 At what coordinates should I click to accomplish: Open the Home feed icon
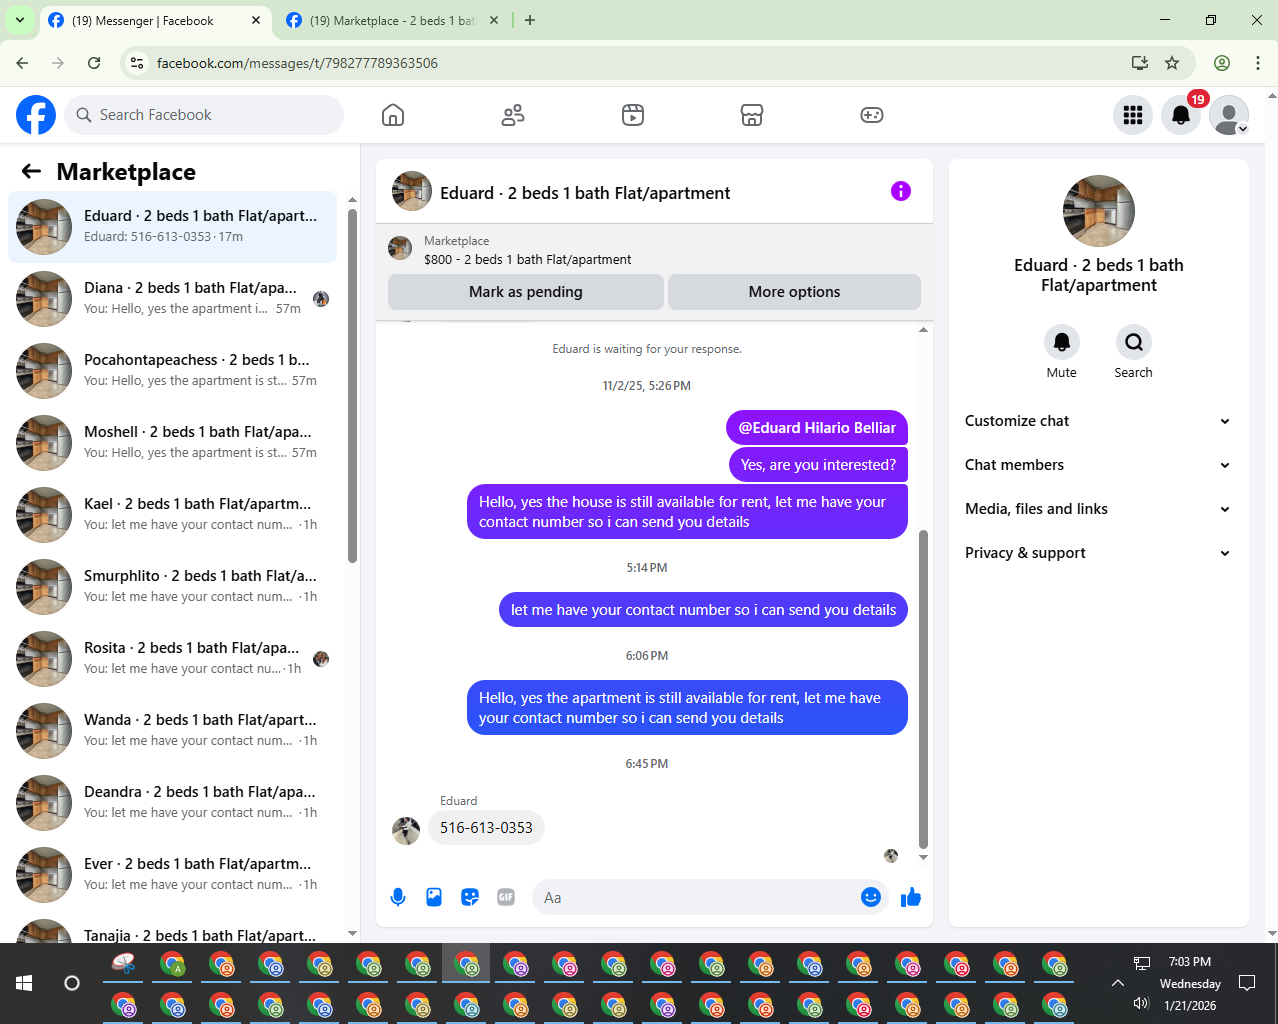[393, 115]
